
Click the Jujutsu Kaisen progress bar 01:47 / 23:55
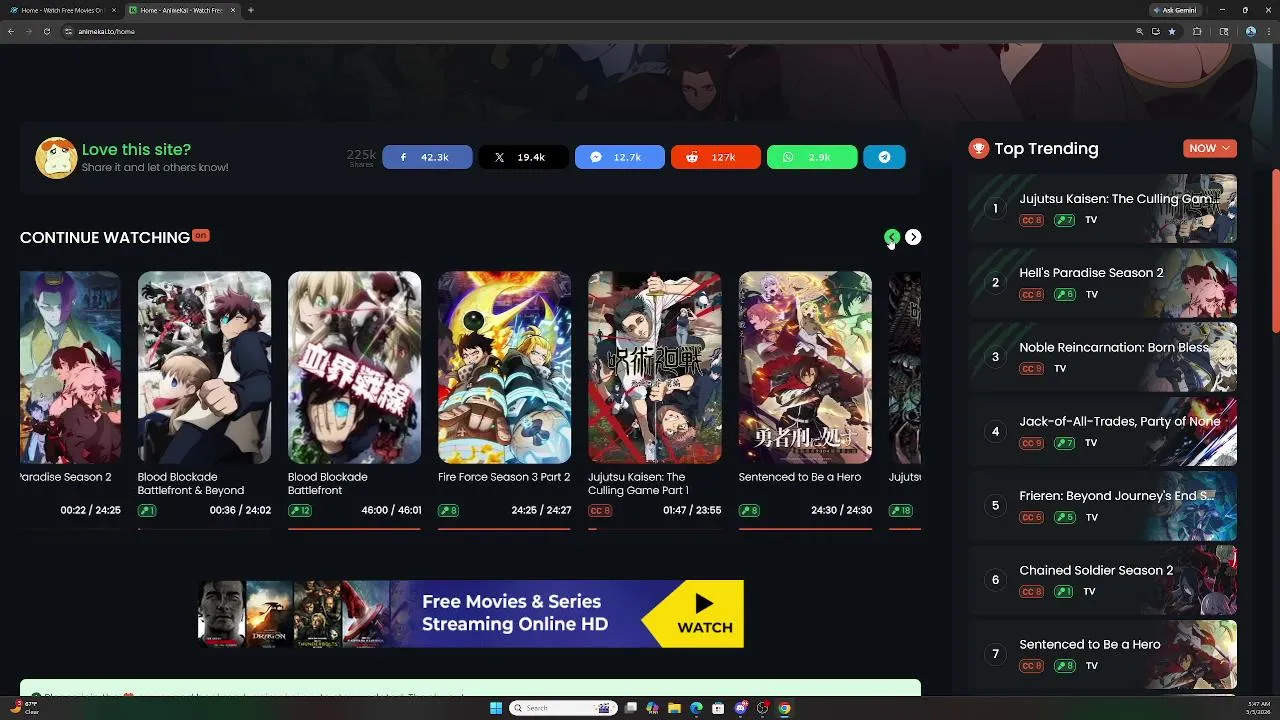(x=654, y=529)
